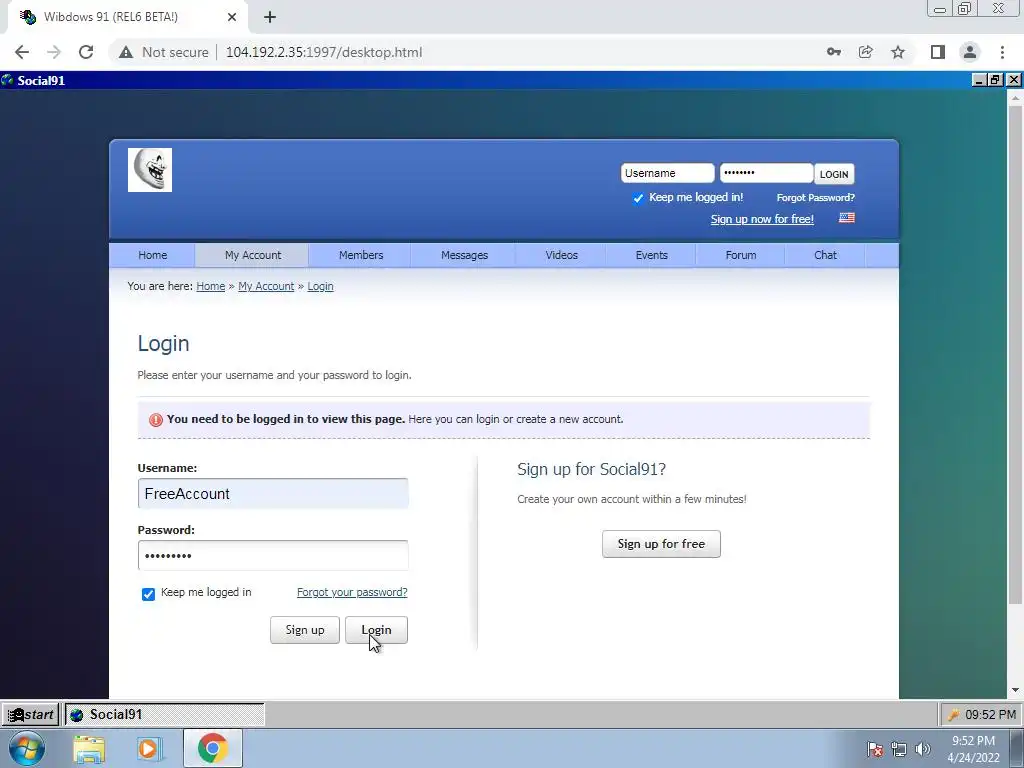Open File Explorer from the taskbar

point(89,748)
